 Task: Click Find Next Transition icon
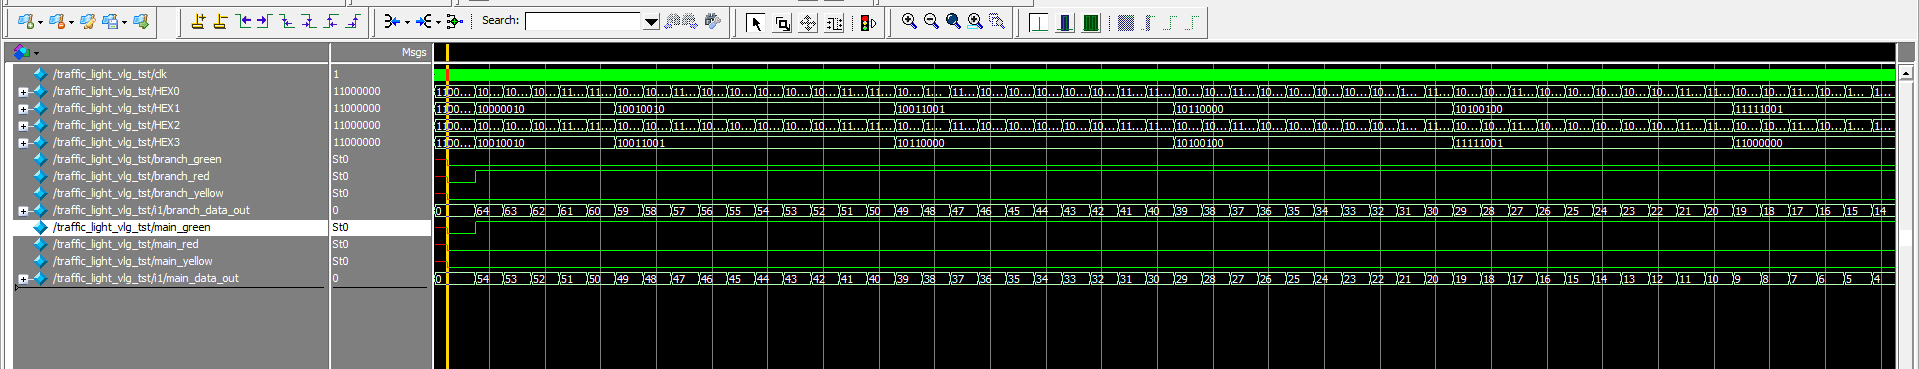pyautogui.click(x=264, y=21)
